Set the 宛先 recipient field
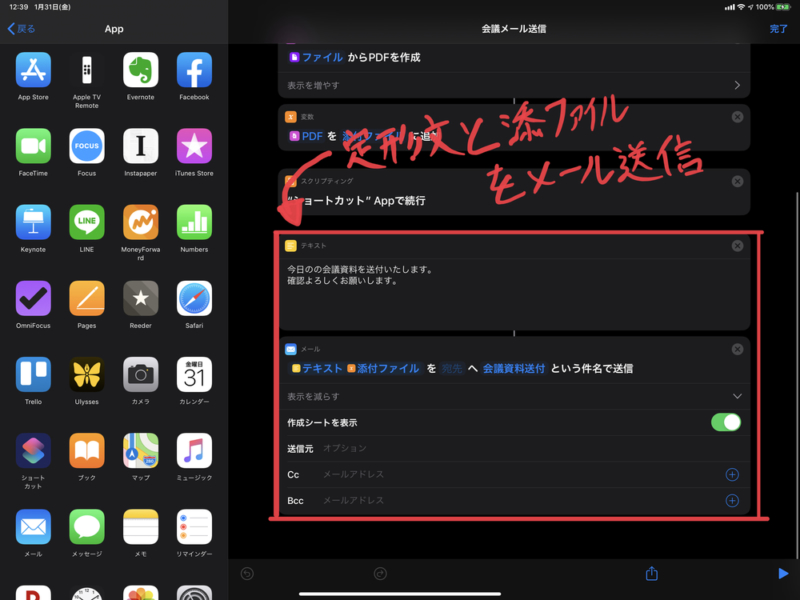The image size is (800, 600). point(452,368)
